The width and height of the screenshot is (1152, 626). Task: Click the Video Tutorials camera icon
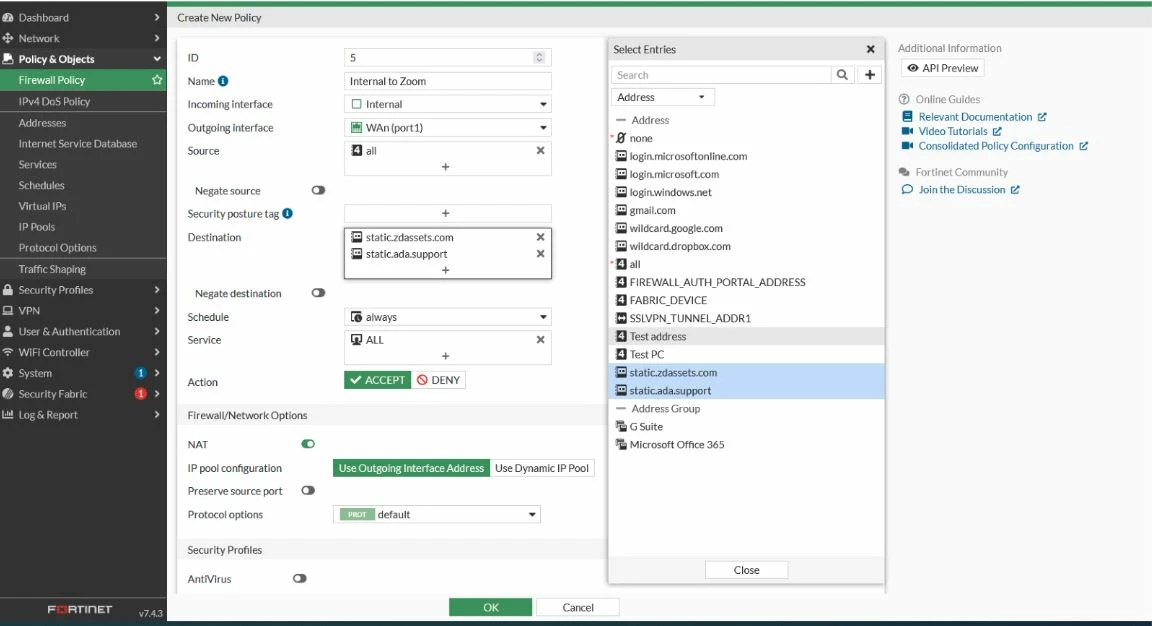907,132
